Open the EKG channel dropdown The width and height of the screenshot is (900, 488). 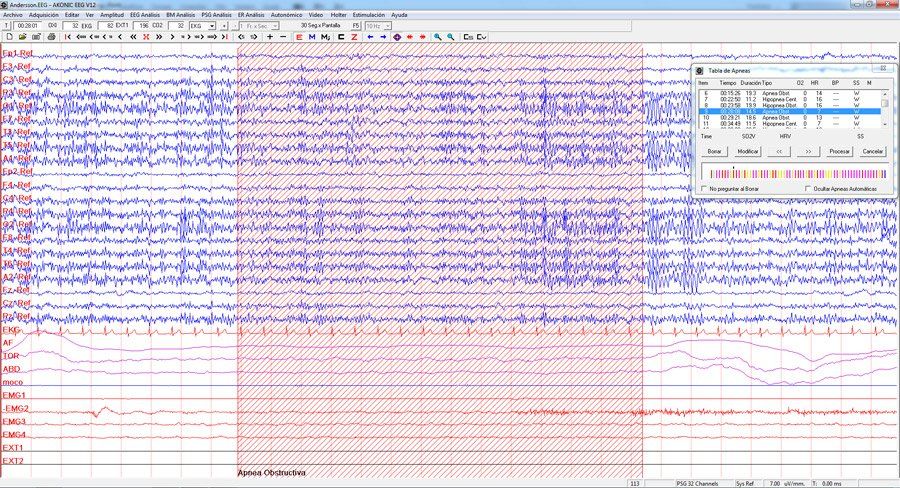pos(202,26)
